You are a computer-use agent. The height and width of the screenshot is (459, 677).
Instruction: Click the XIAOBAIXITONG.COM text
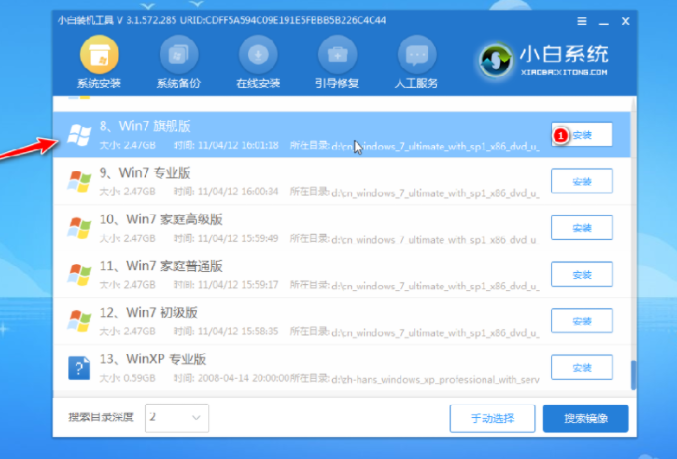564,73
